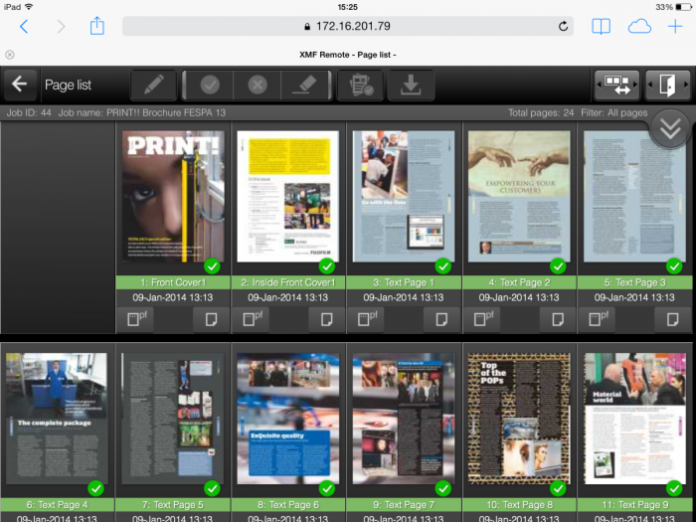The width and height of the screenshot is (696, 522).
Task: Click the download arrow toolbar icon
Action: tap(410, 85)
